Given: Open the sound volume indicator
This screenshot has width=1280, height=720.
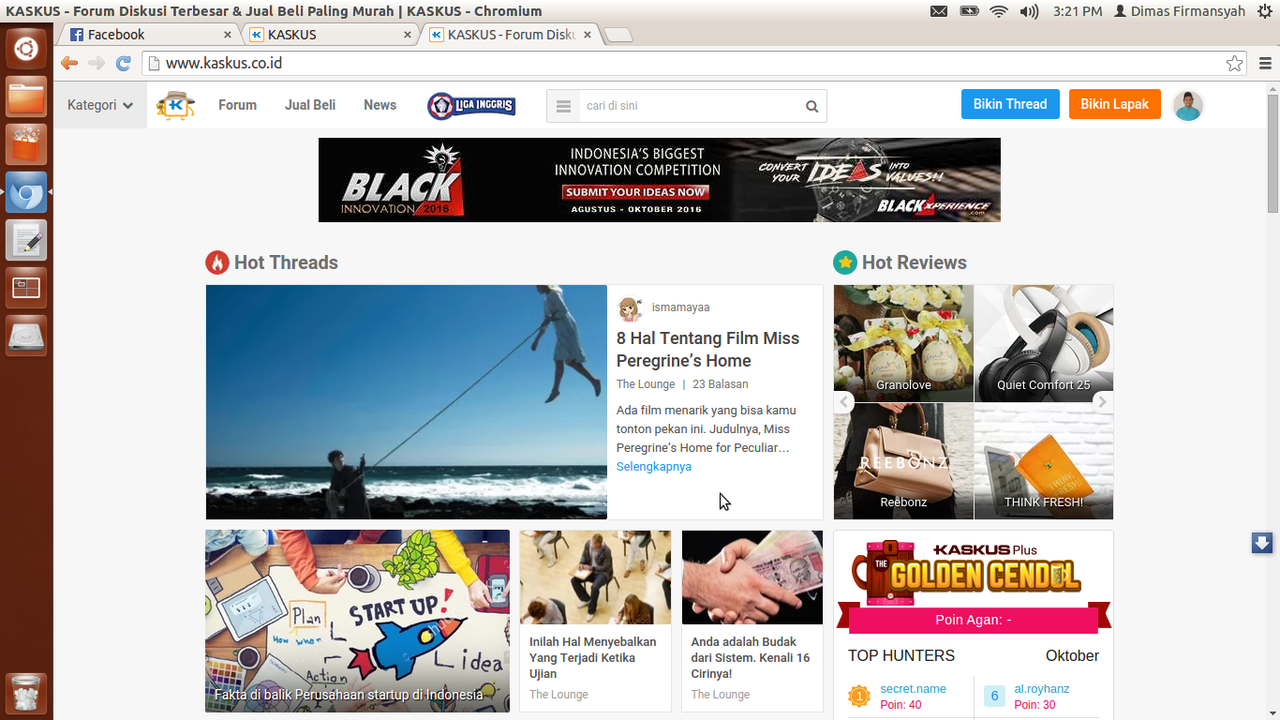Looking at the screenshot, I should coord(1028,11).
